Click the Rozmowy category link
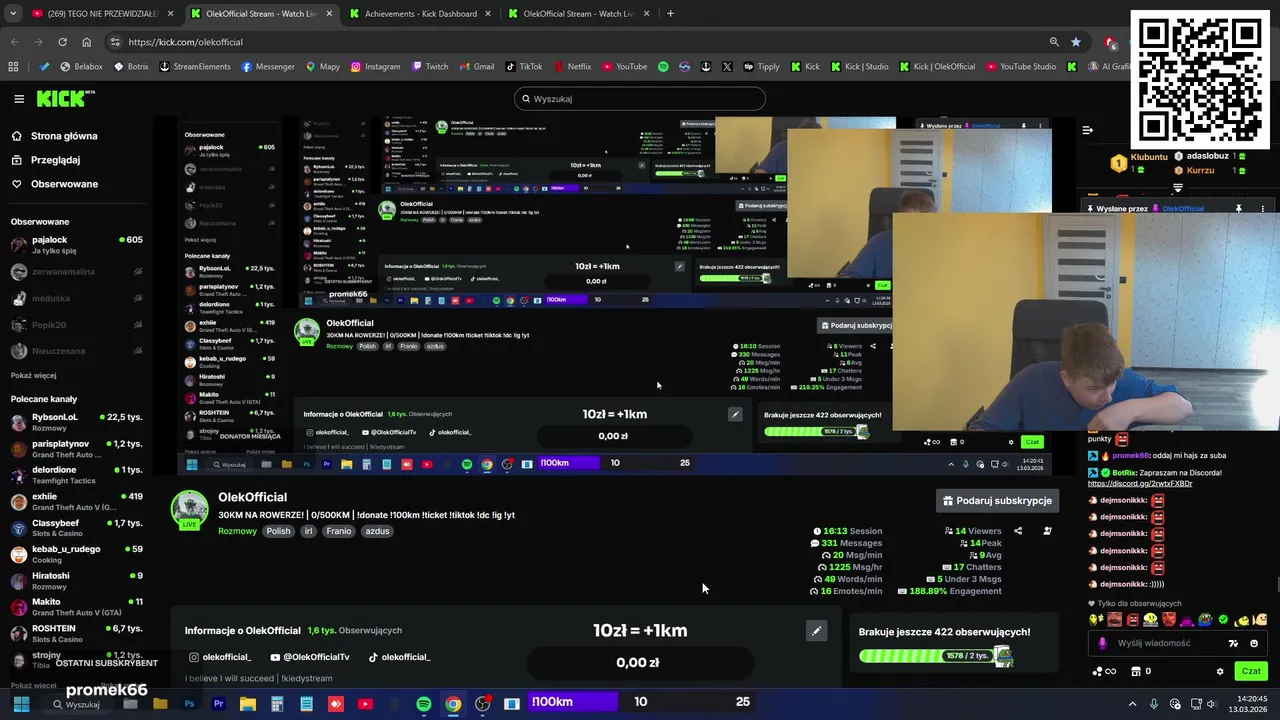The image size is (1280, 720). tap(237, 531)
